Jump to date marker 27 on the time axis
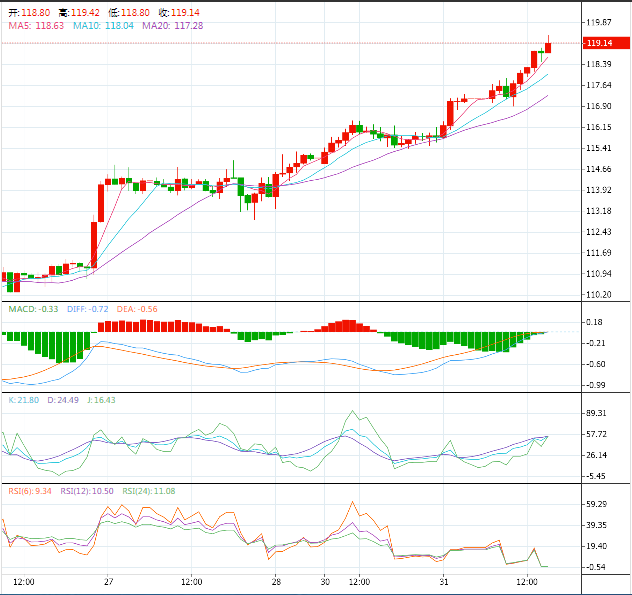The height and width of the screenshot is (595, 632). click(x=108, y=581)
